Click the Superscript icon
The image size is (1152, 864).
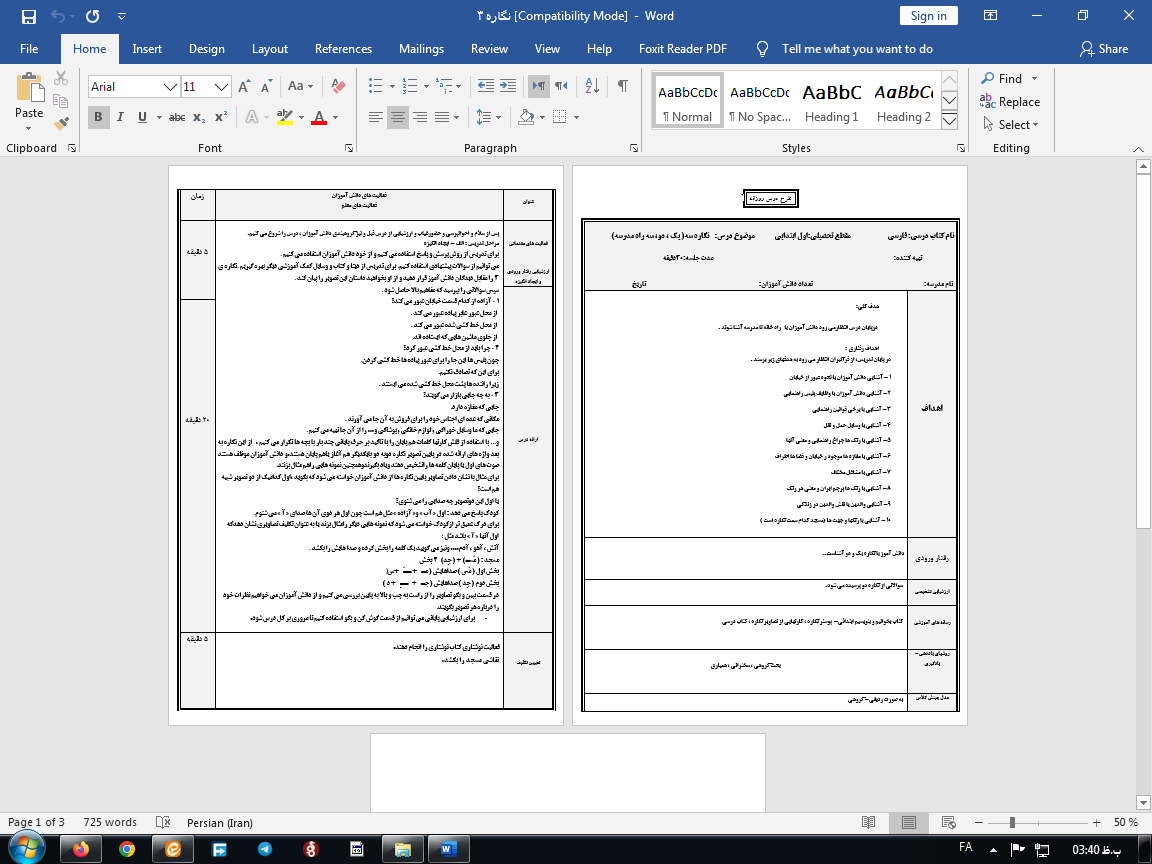click(x=221, y=117)
